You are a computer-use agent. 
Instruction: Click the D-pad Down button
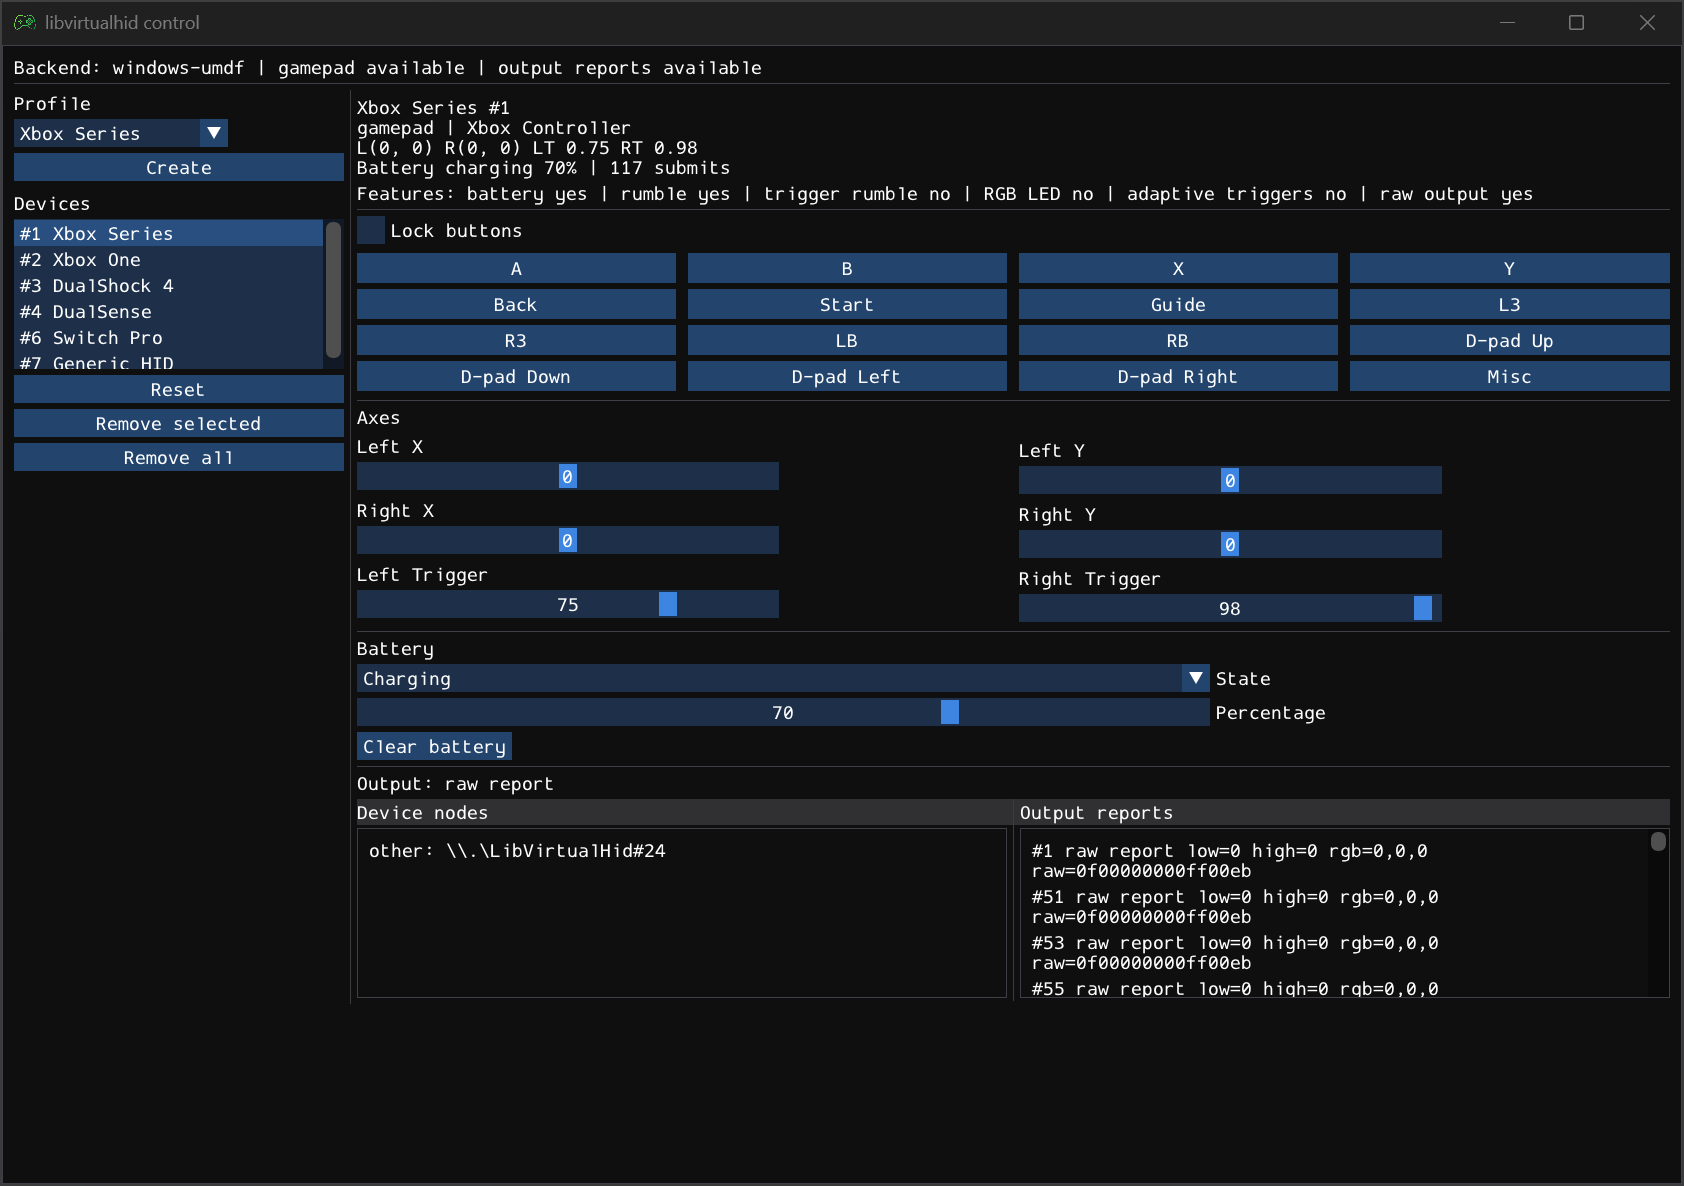coord(516,376)
